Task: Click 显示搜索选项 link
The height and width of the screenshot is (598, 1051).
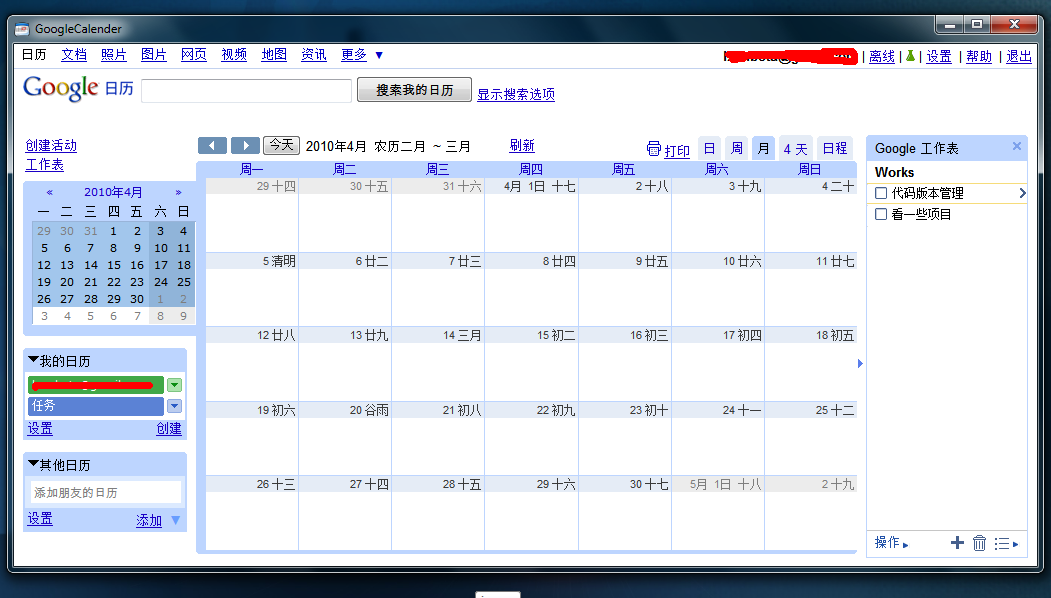Action: (516, 95)
